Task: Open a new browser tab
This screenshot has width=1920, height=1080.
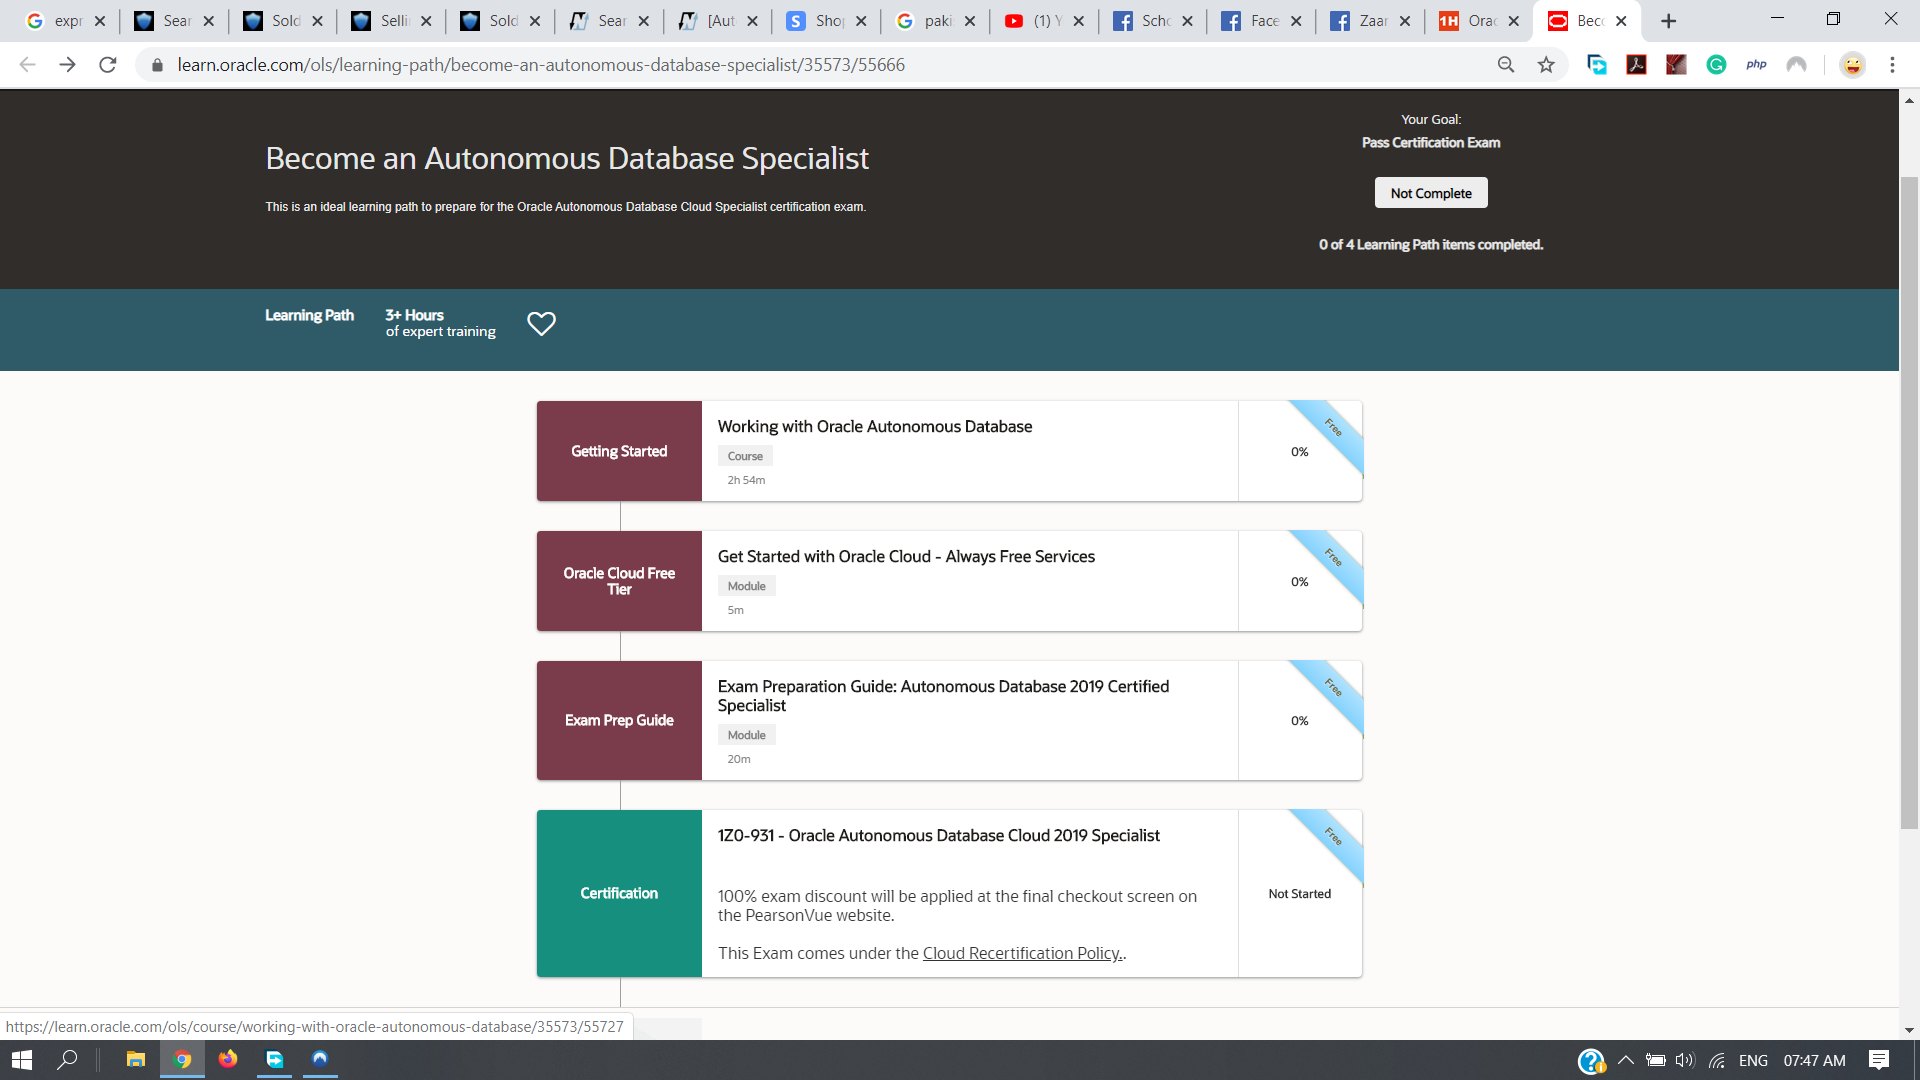Action: (1668, 21)
